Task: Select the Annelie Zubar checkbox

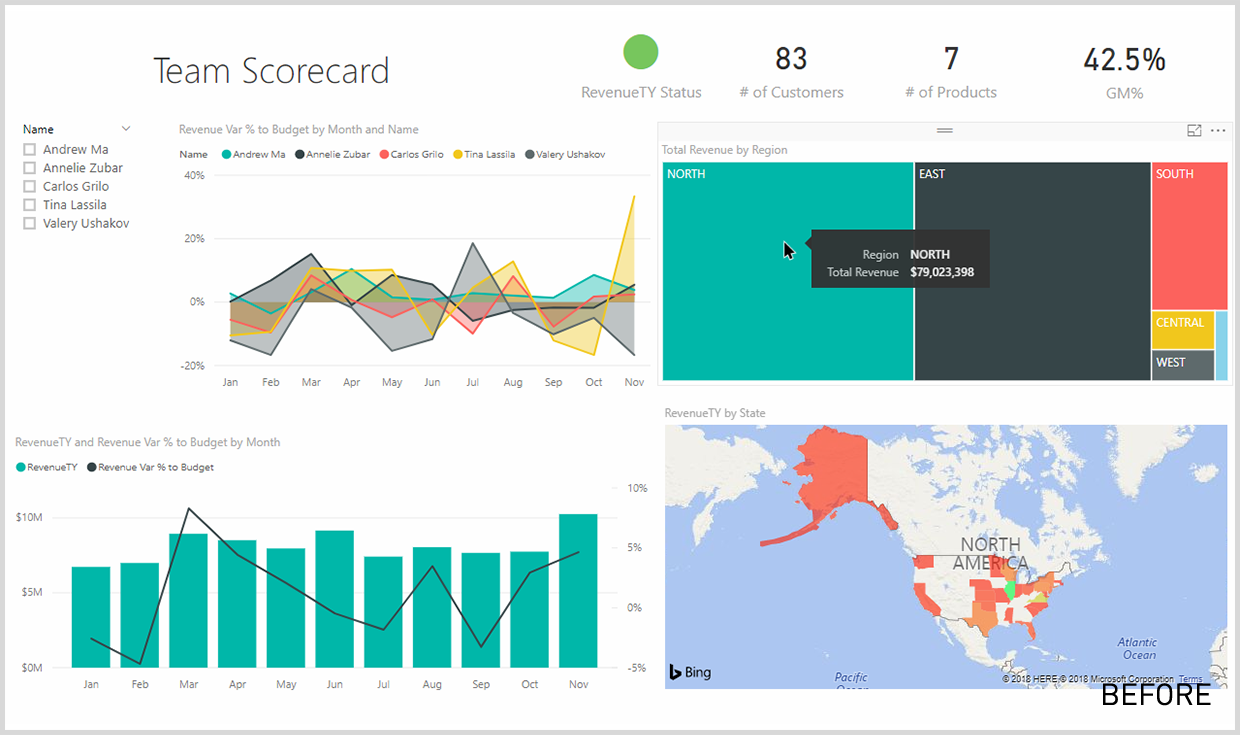Action: [x=30, y=168]
